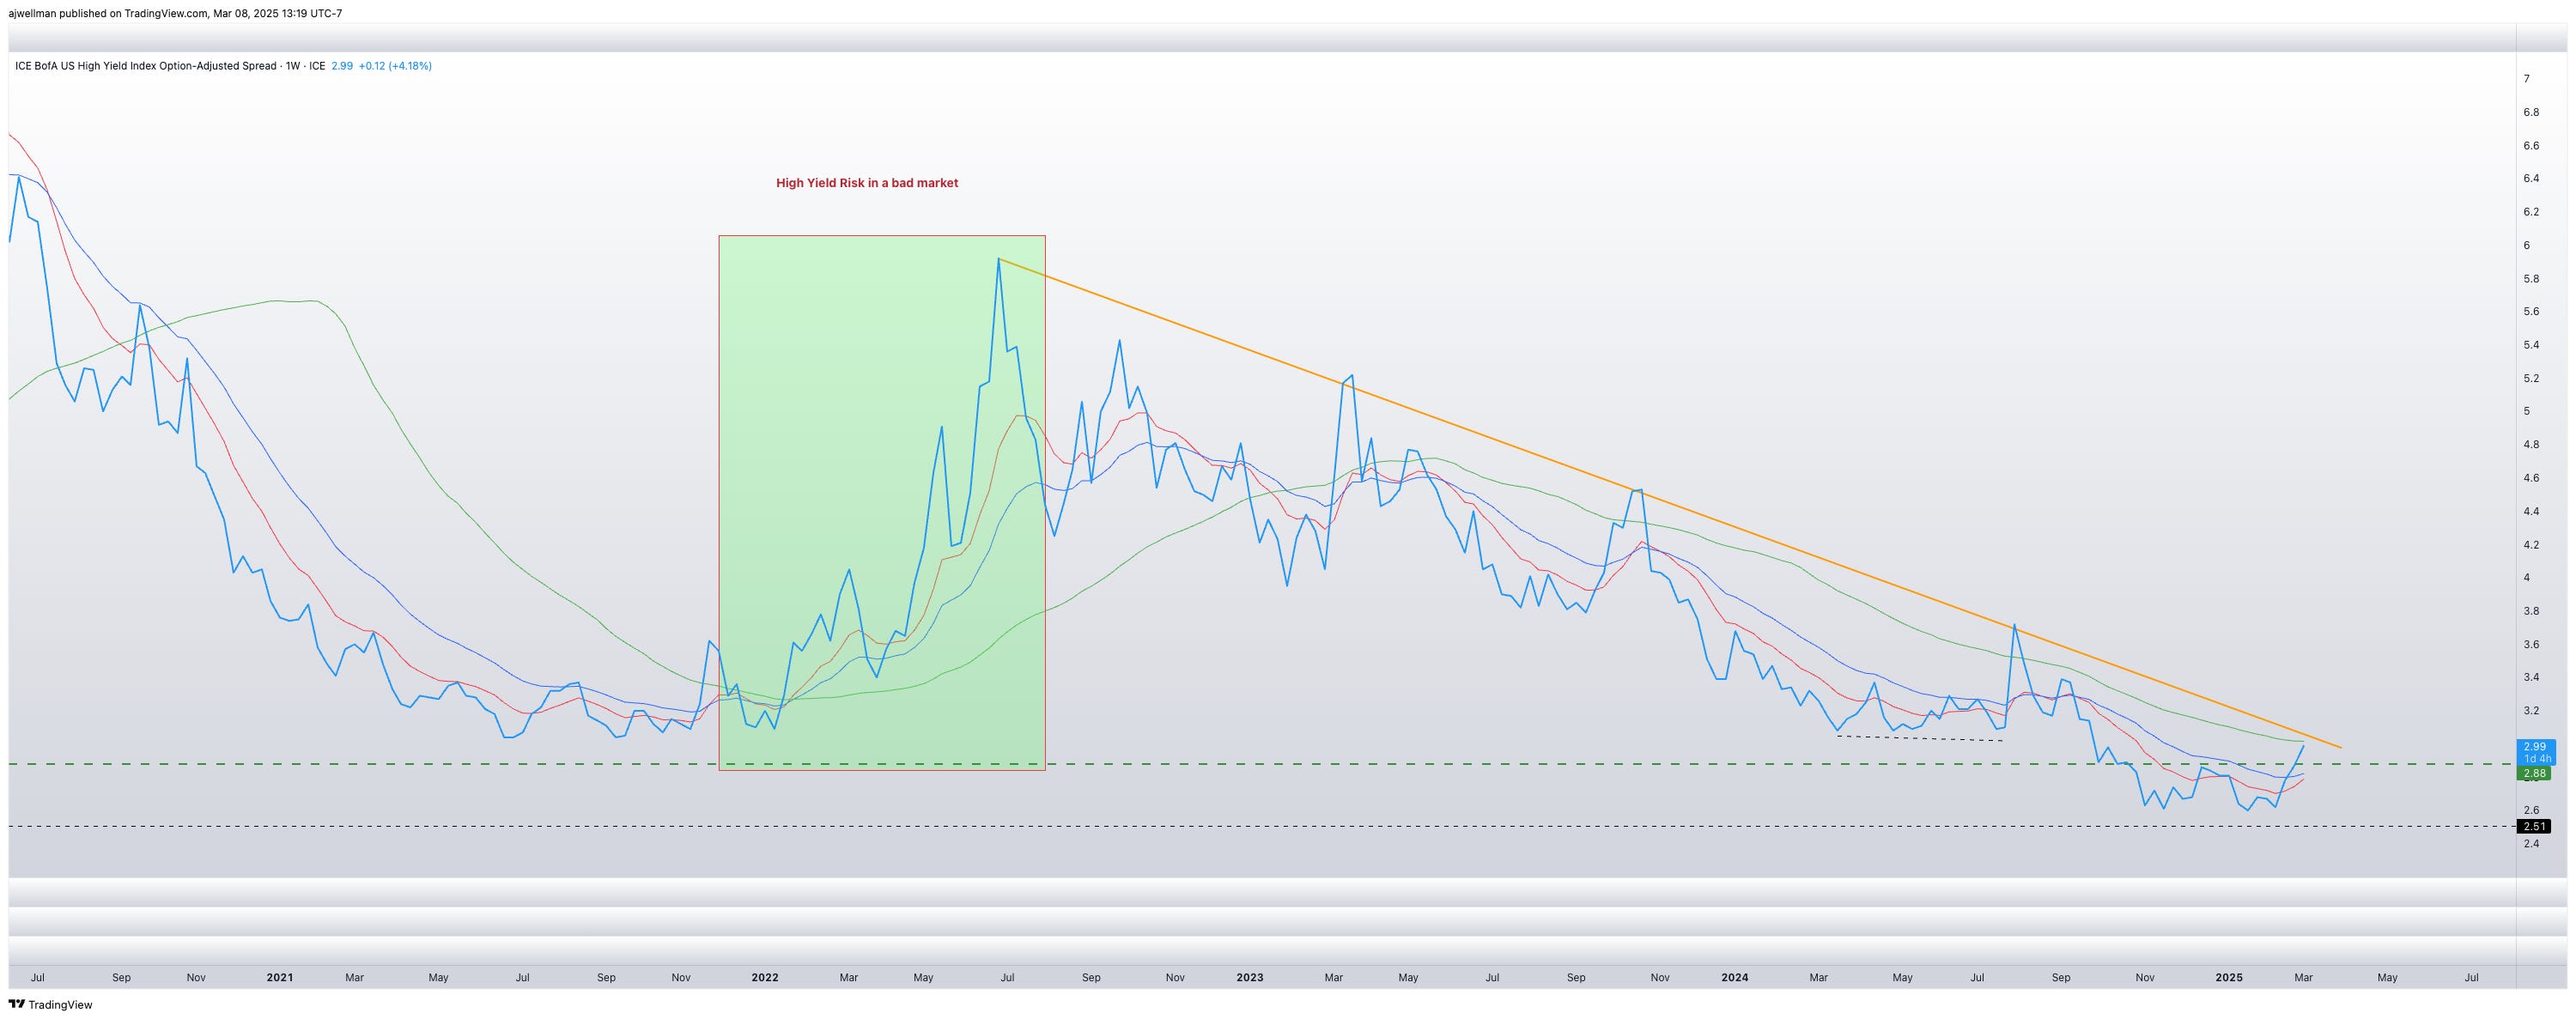
Task: Select the 'High Yield Risk in a bad market' annotation
Action: pos(866,183)
